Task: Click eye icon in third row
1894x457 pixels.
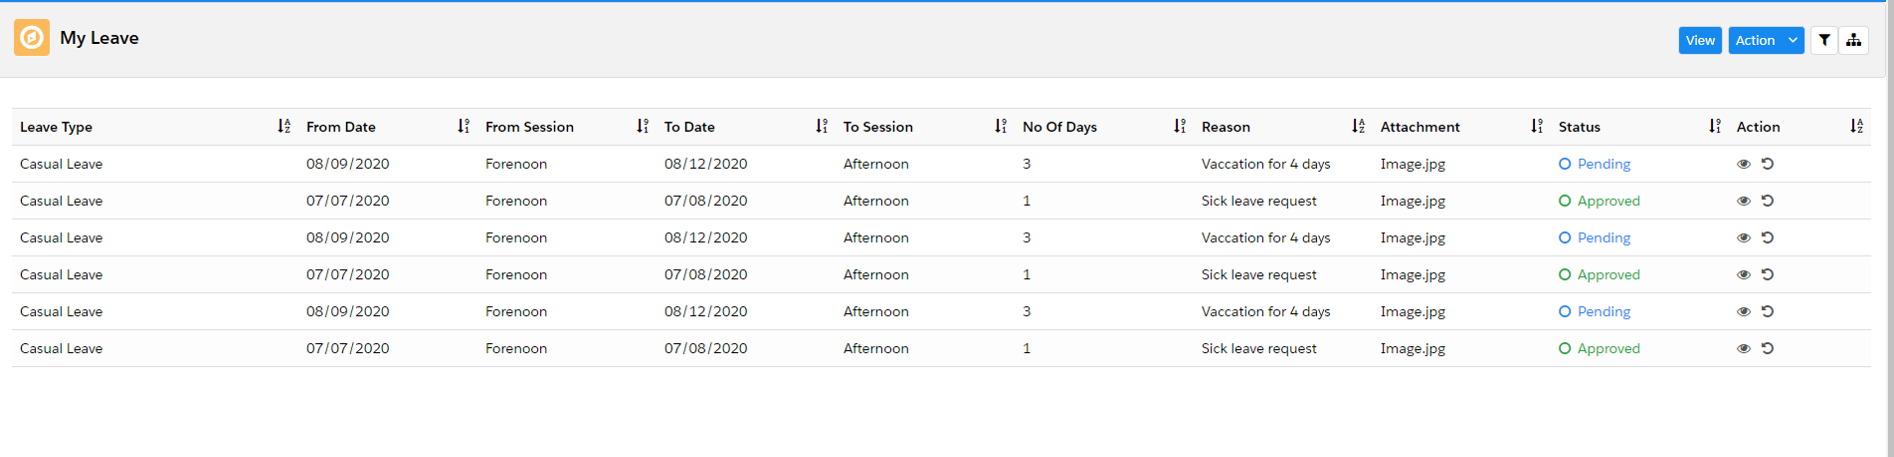Action: (x=1743, y=238)
